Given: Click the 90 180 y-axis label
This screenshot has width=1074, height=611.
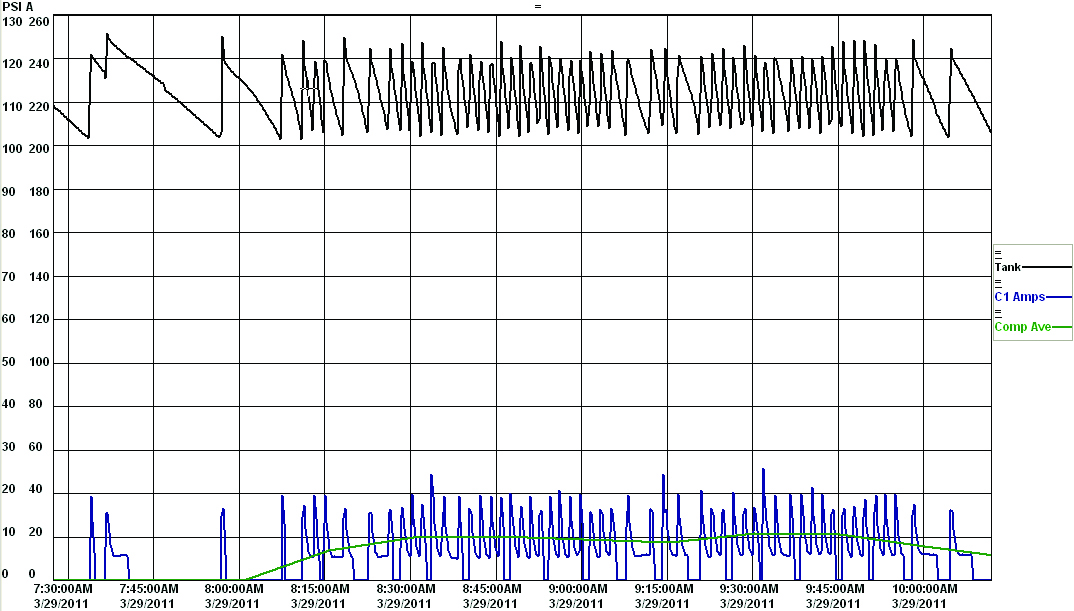Looking at the screenshot, I should click(26, 192).
